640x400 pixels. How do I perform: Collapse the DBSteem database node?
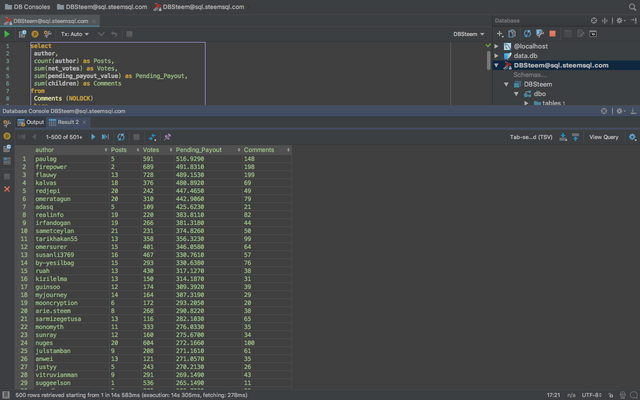click(506, 84)
